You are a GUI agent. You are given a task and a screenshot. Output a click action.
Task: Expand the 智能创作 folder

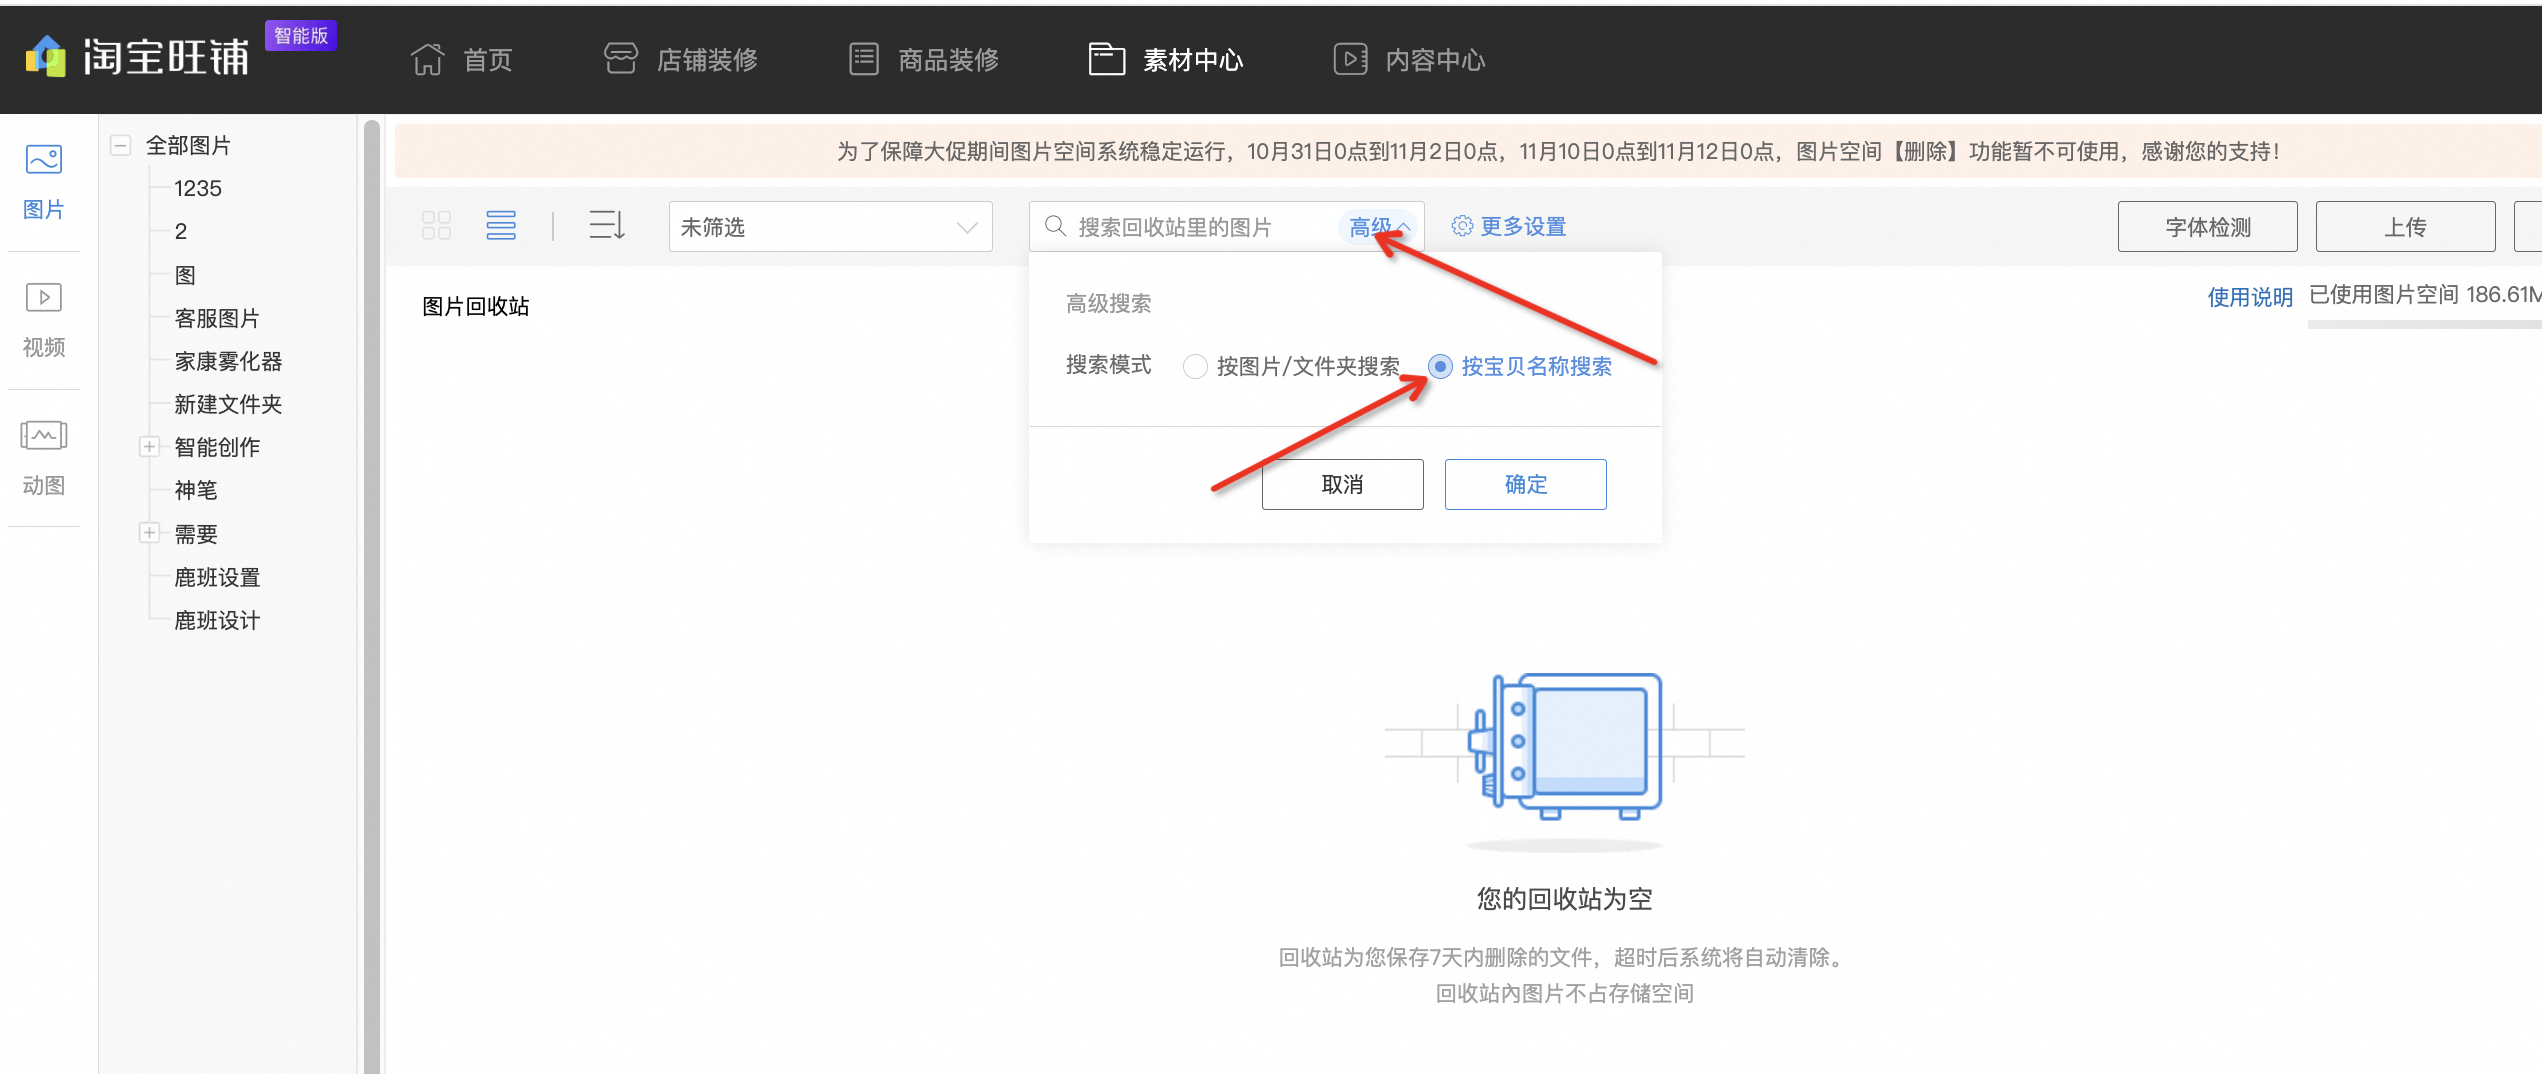[x=149, y=447]
